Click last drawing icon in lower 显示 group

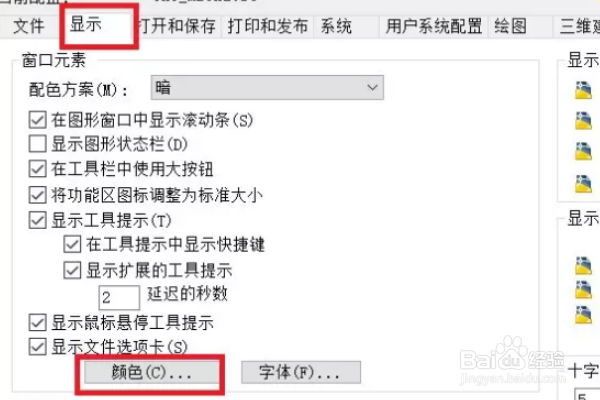pyautogui.click(x=583, y=315)
